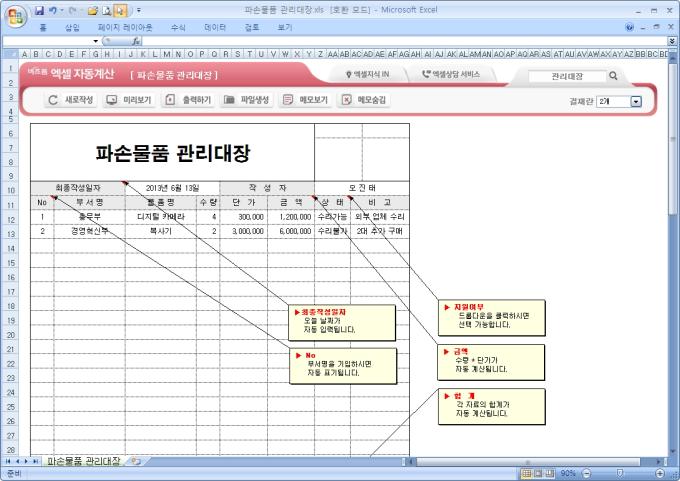Viewport: 680px width, 481px height.
Task: Select the cell 경영혁신부
Action: tap(90, 231)
